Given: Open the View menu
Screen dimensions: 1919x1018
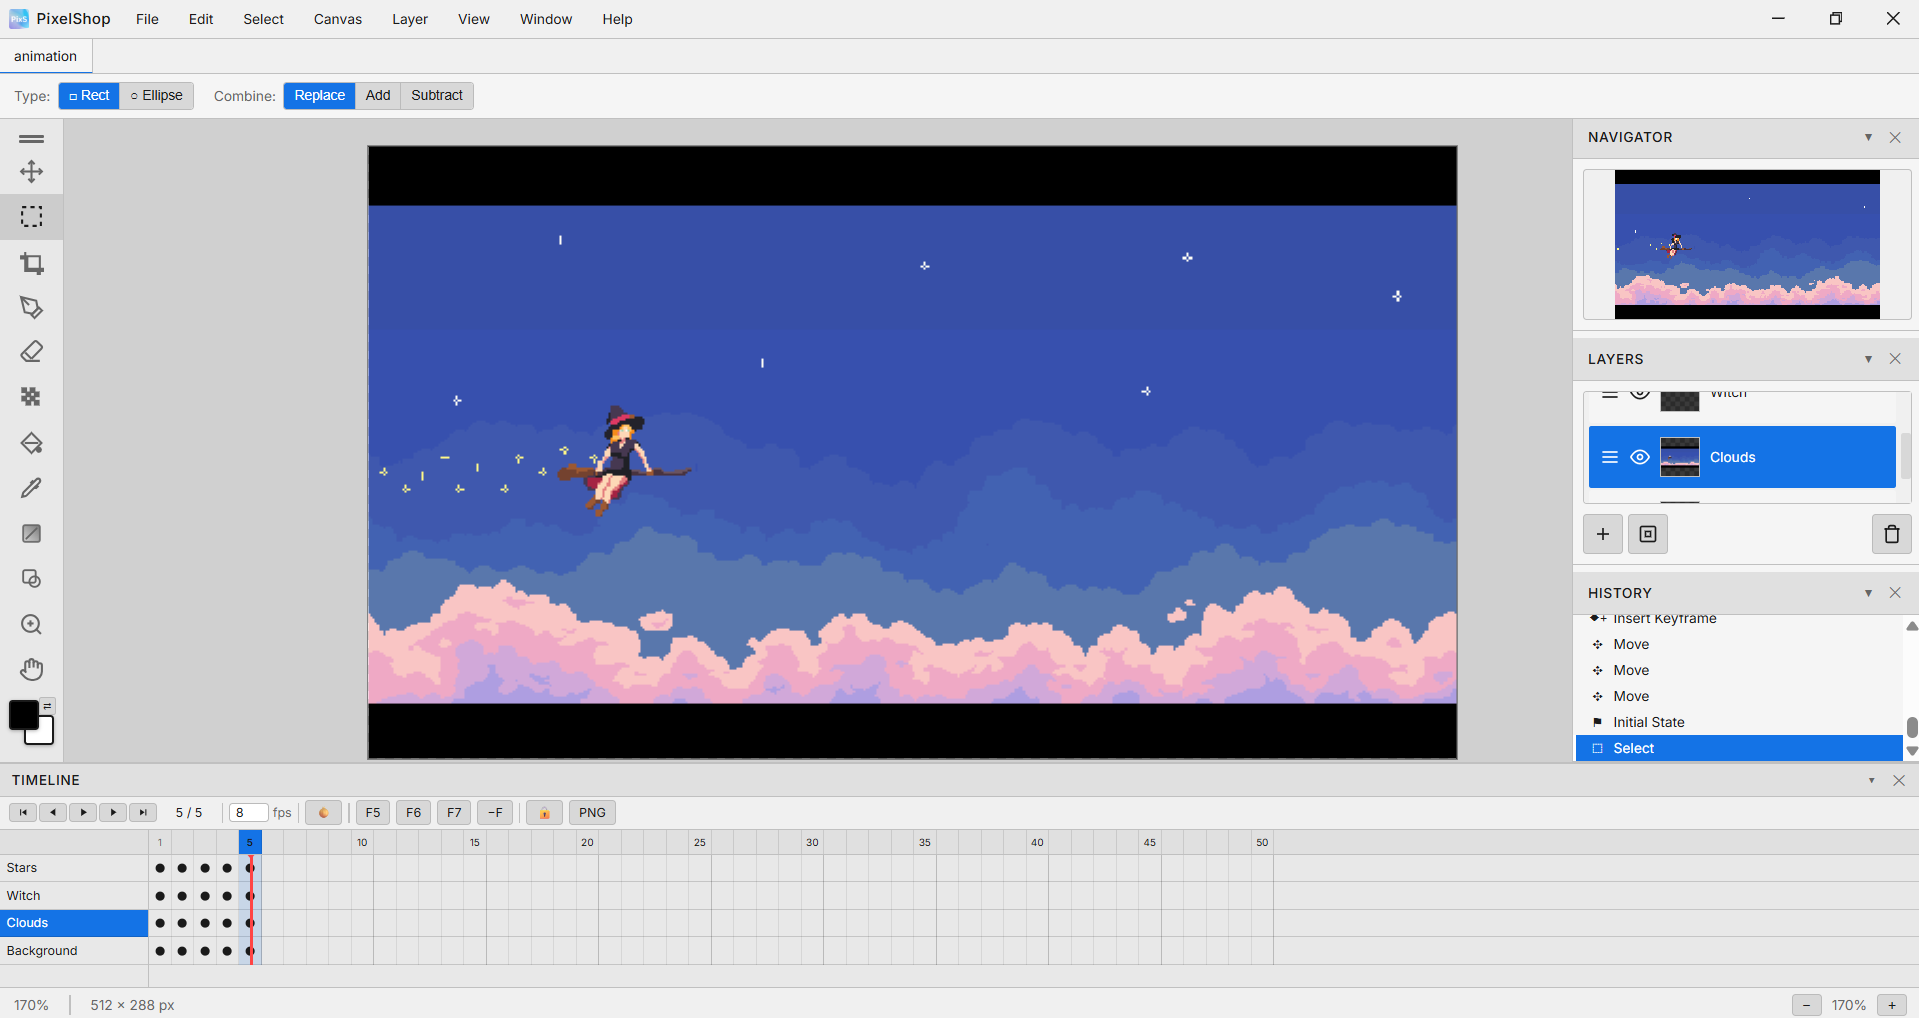Looking at the screenshot, I should [474, 19].
